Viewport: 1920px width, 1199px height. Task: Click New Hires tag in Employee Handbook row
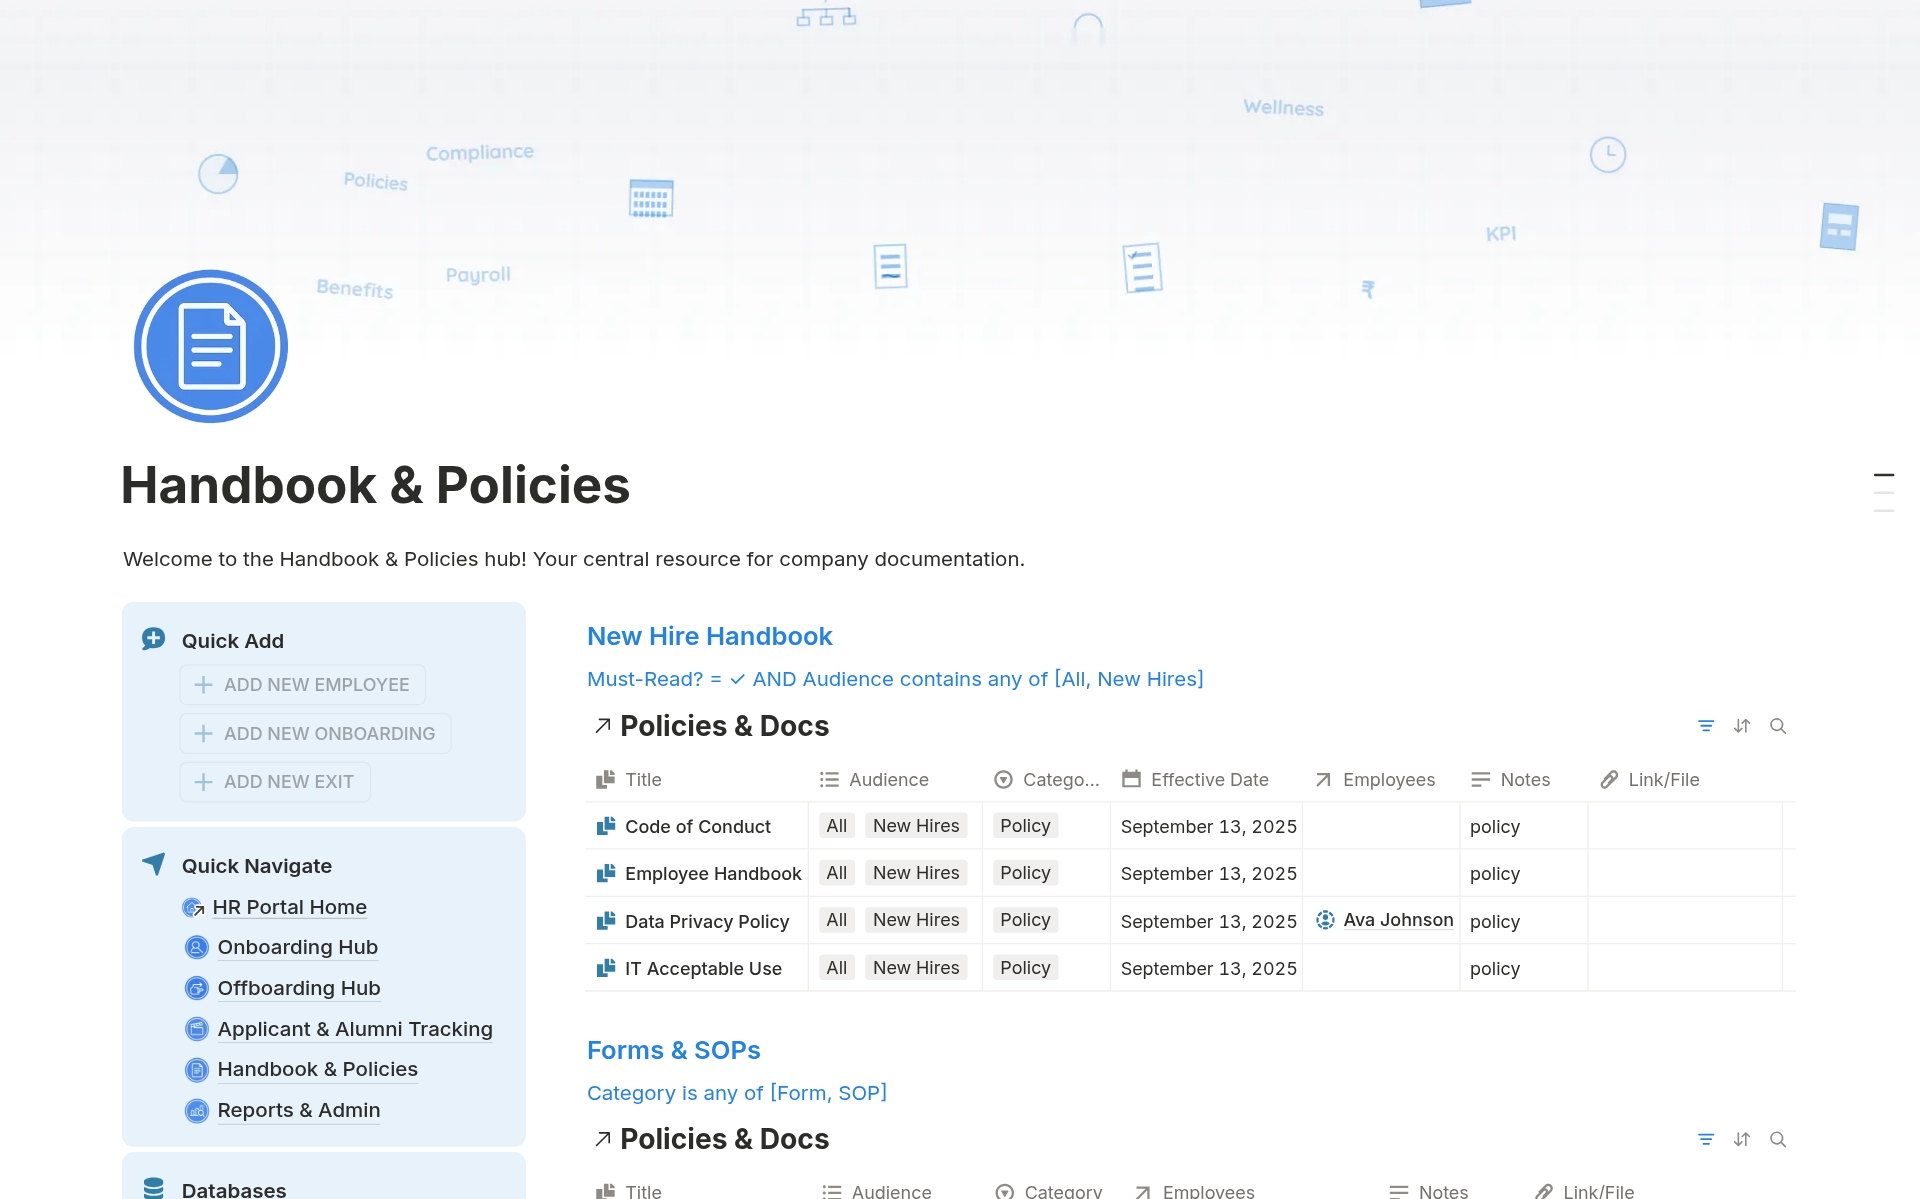[916, 873]
